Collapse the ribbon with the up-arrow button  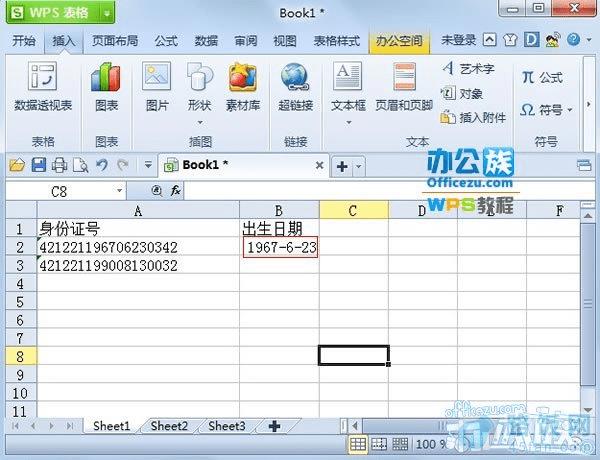[489, 40]
